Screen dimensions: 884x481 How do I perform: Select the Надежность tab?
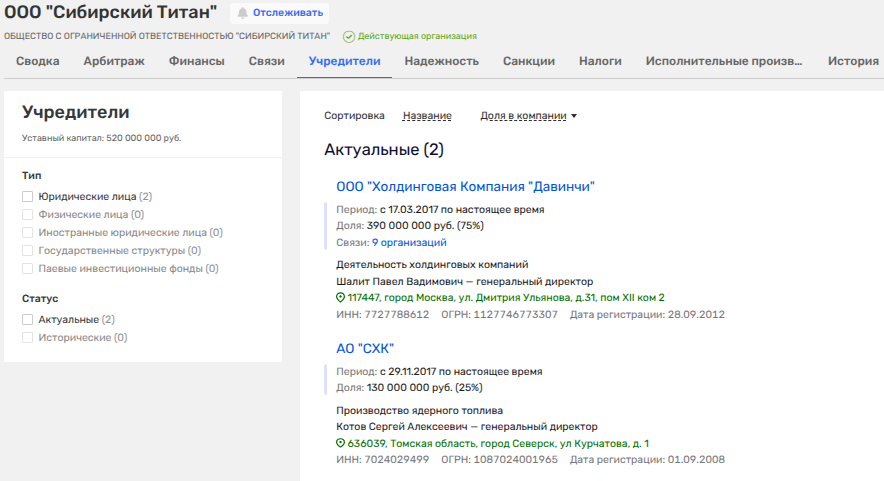coord(441,61)
